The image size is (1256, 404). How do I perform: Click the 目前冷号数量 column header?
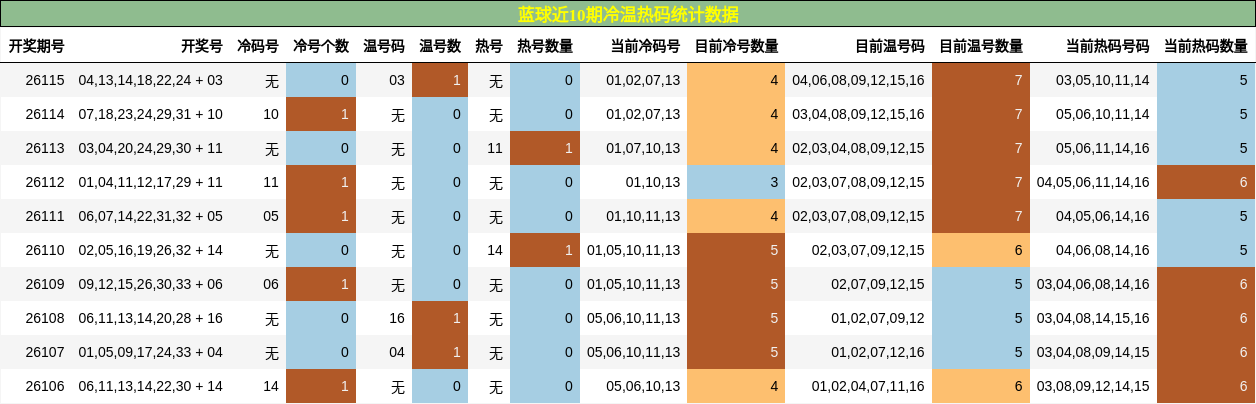(x=737, y=46)
